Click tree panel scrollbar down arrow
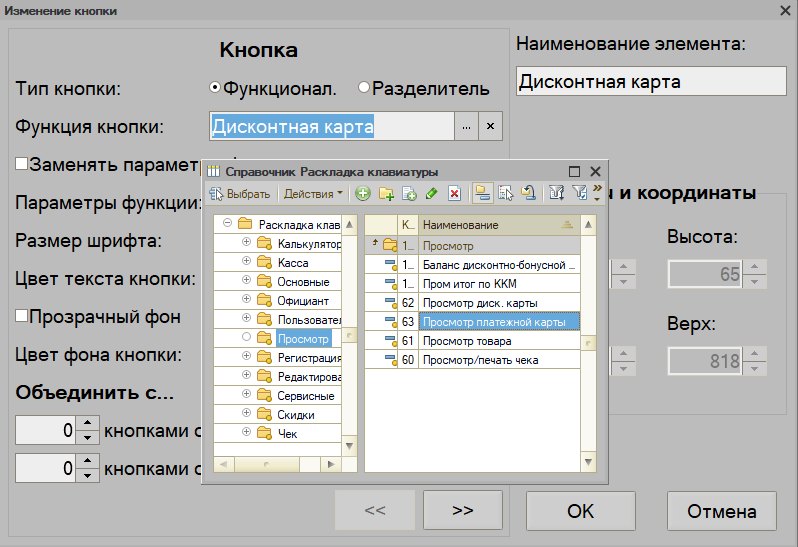798x547 pixels. (349, 446)
